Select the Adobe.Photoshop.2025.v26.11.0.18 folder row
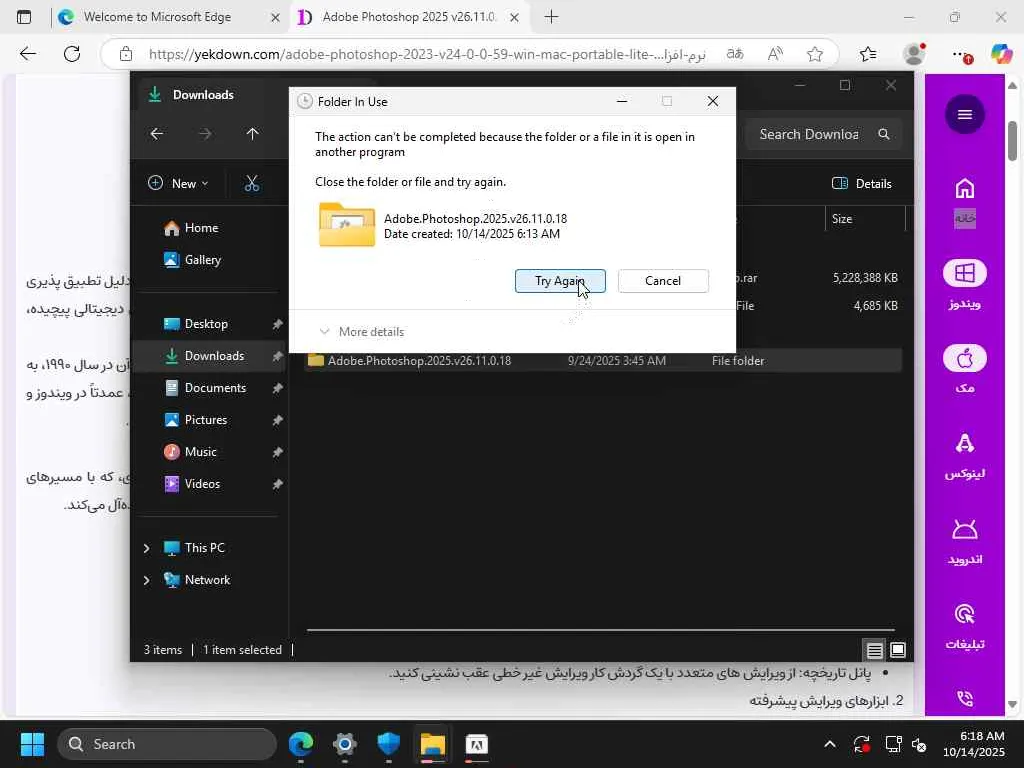1024x768 pixels. tap(602, 360)
